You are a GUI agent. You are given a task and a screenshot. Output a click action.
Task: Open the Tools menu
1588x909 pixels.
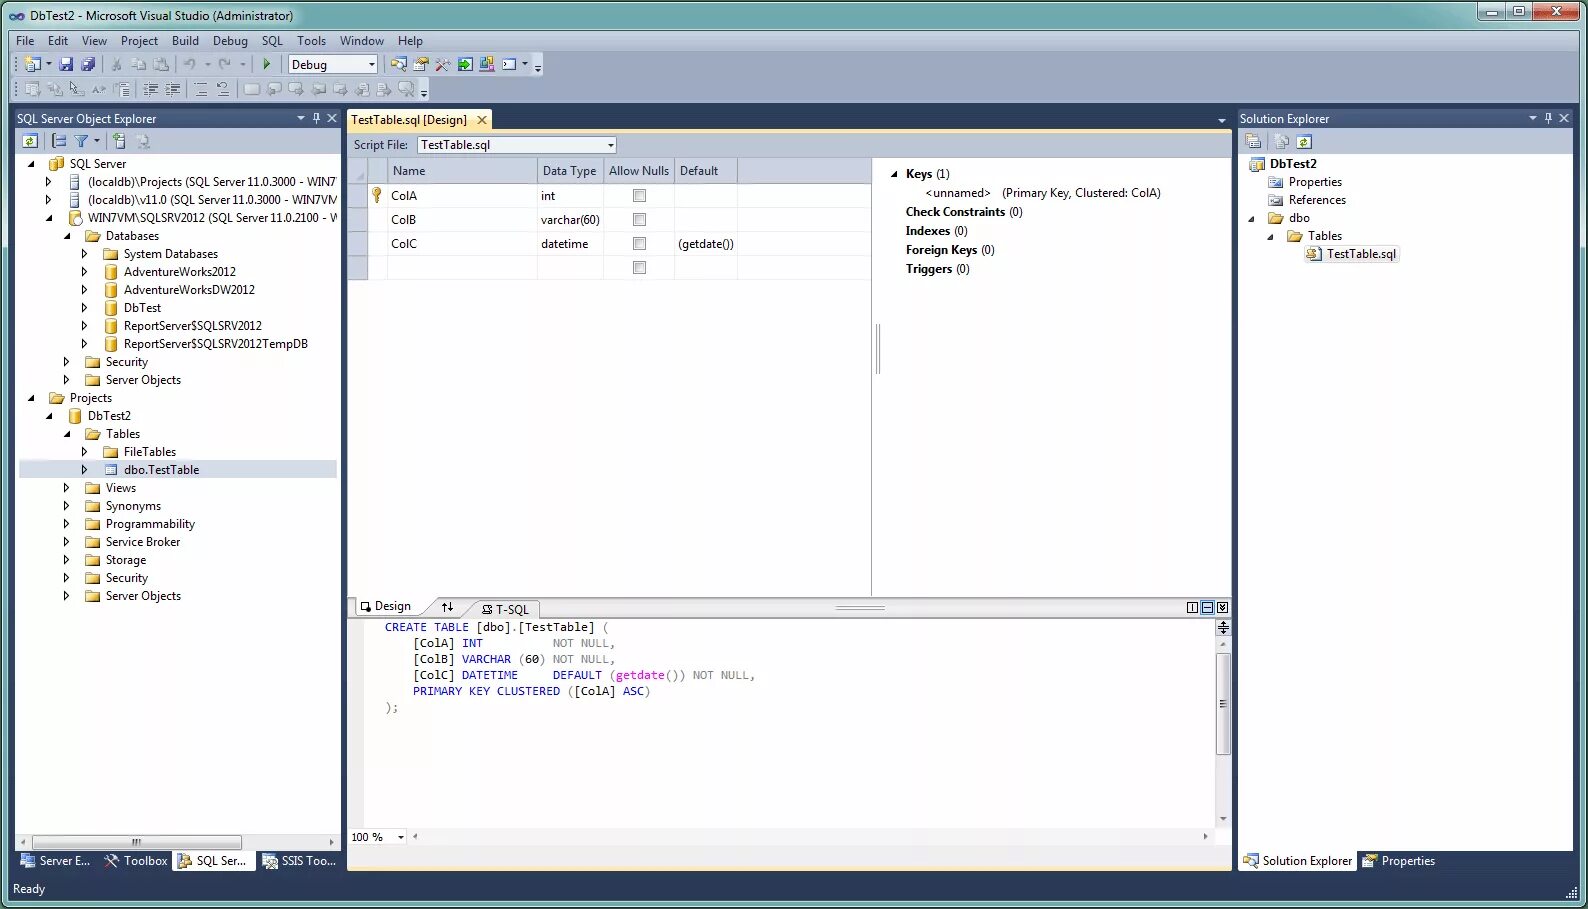pyautogui.click(x=311, y=41)
